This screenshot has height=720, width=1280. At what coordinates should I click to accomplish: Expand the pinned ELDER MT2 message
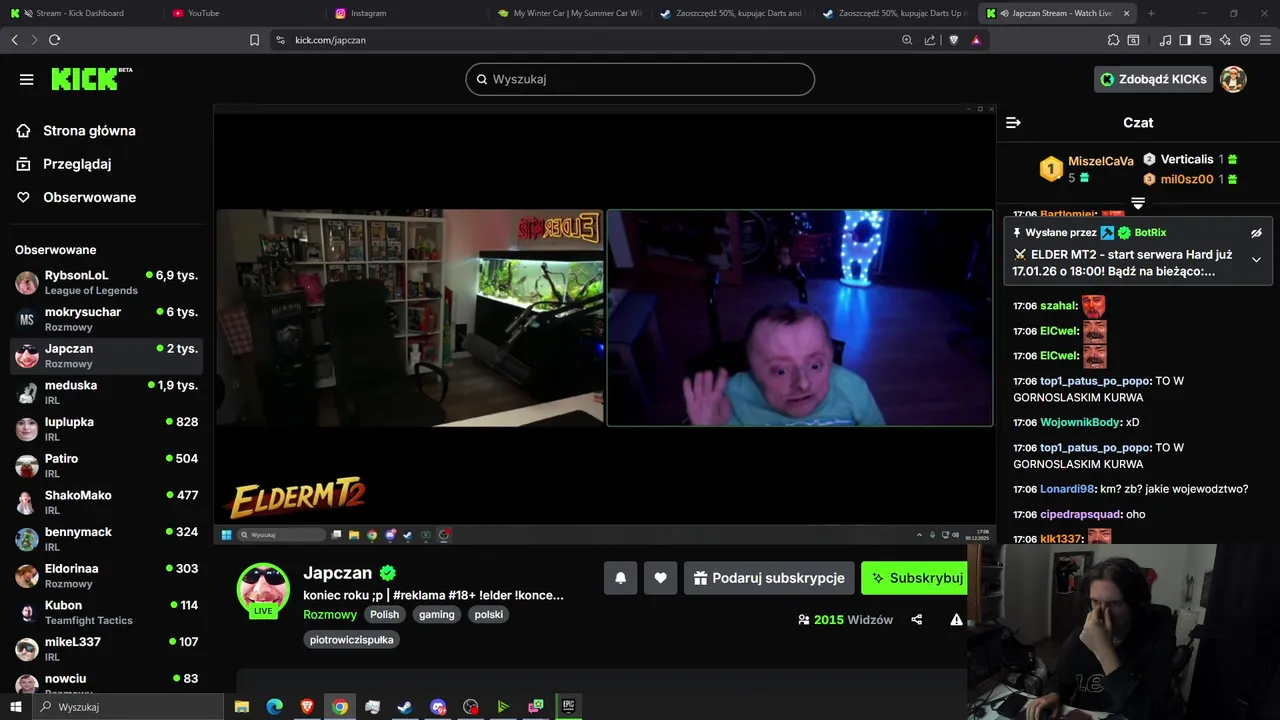[x=1256, y=259]
